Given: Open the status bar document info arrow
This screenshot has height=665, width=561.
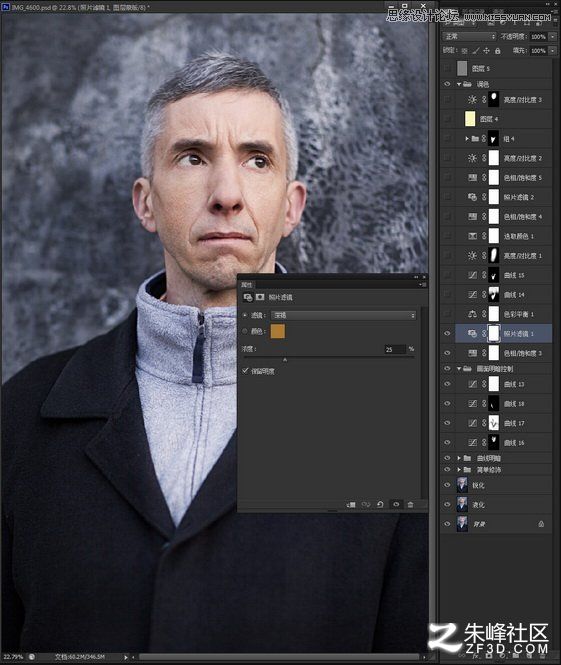Looking at the screenshot, I should [x=126, y=657].
